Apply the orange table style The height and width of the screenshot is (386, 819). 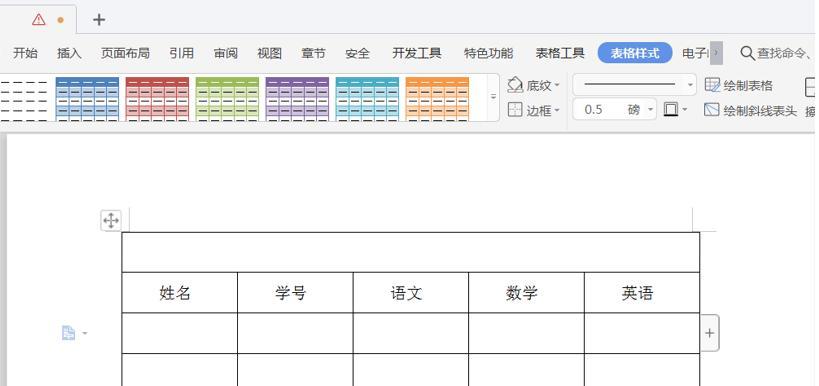point(437,99)
